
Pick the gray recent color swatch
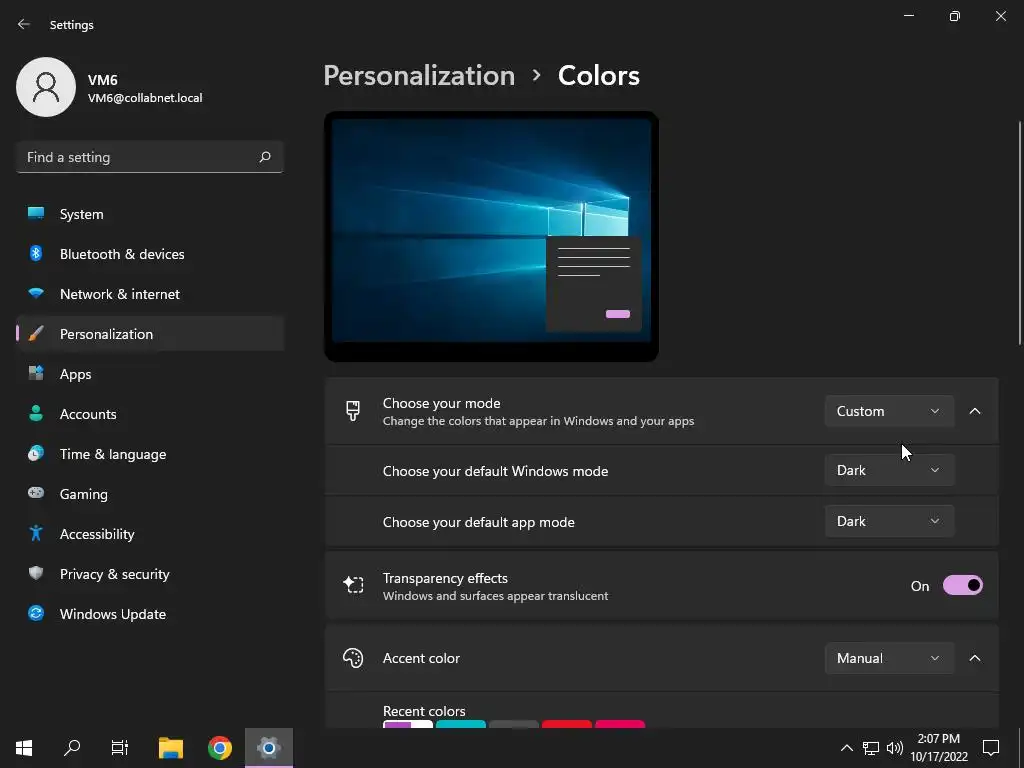coord(513,724)
